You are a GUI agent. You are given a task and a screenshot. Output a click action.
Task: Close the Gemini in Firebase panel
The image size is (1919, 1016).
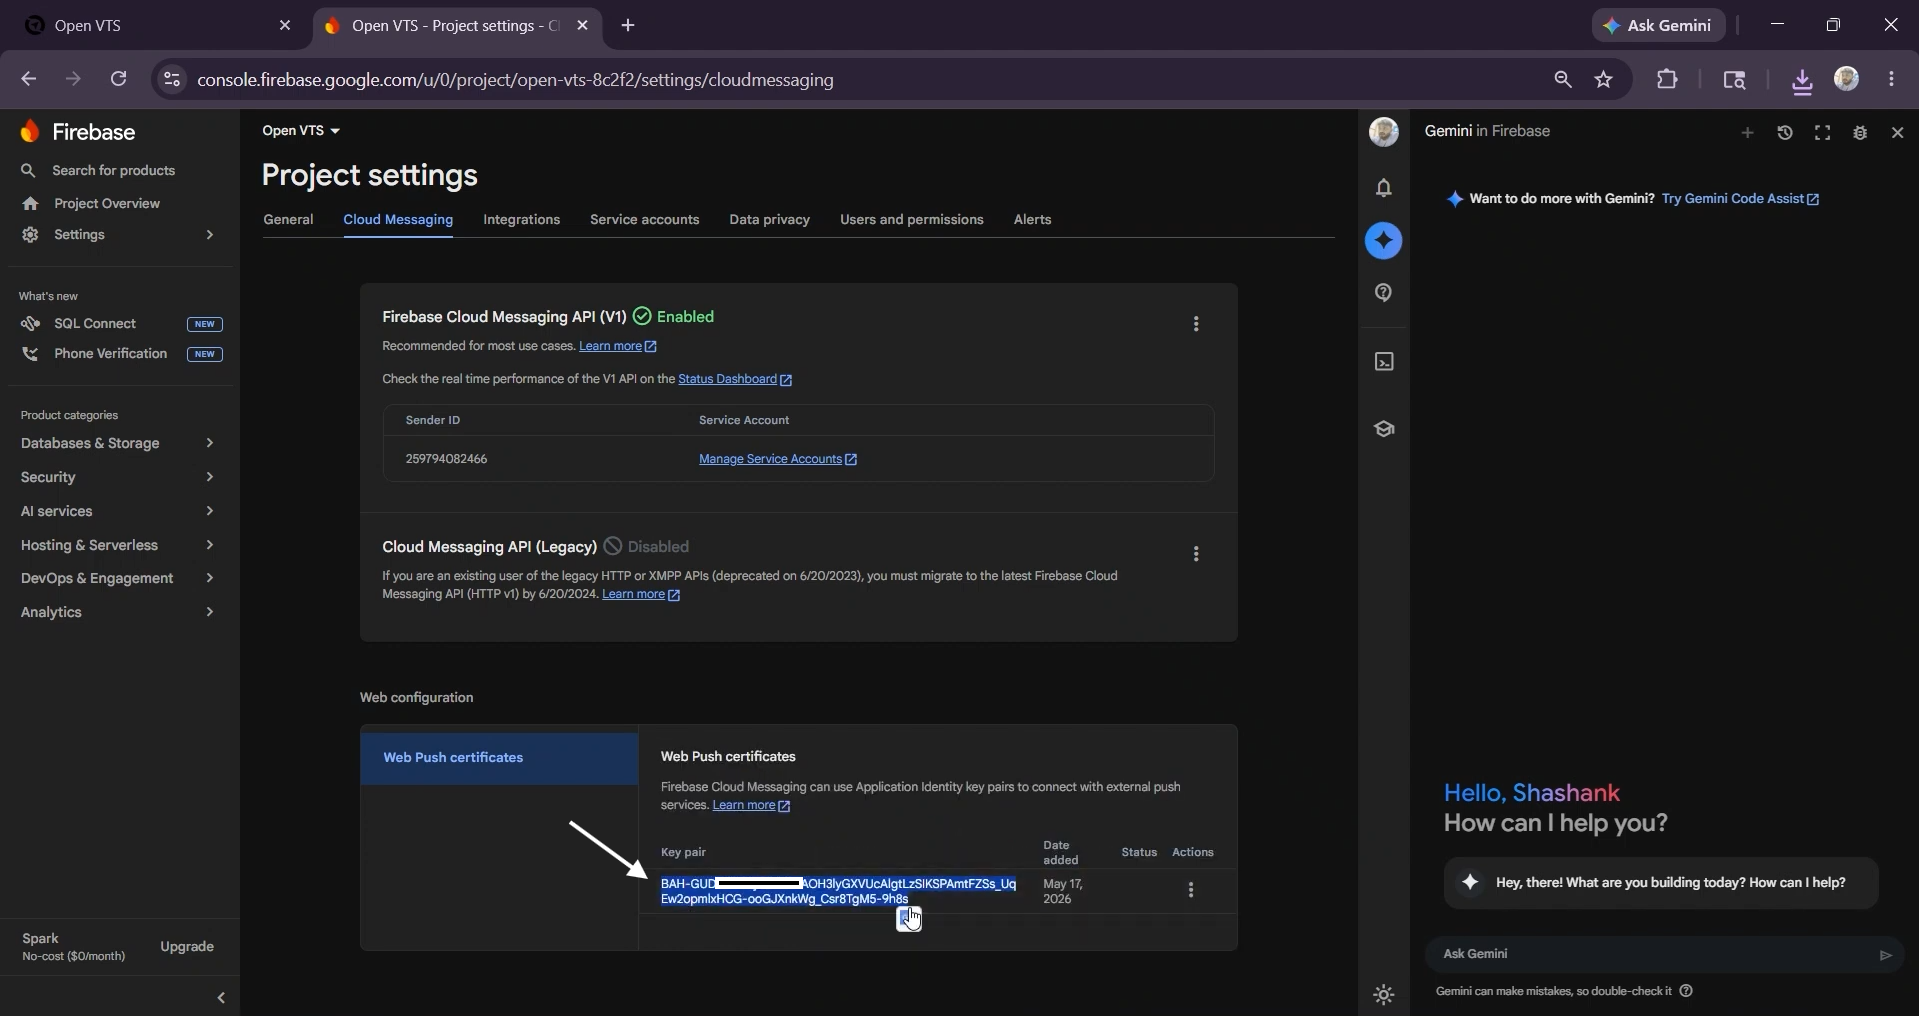(x=1898, y=133)
